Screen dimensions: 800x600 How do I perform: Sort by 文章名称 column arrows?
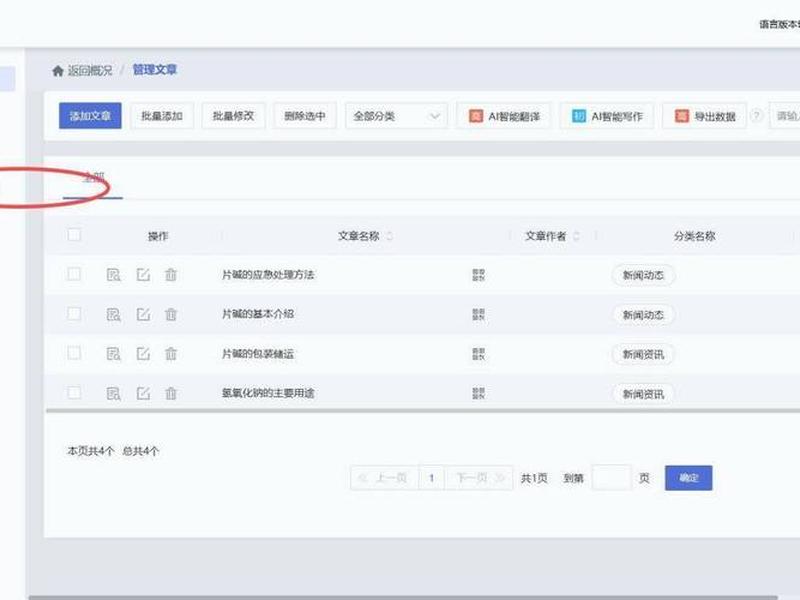pyautogui.click(x=390, y=236)
